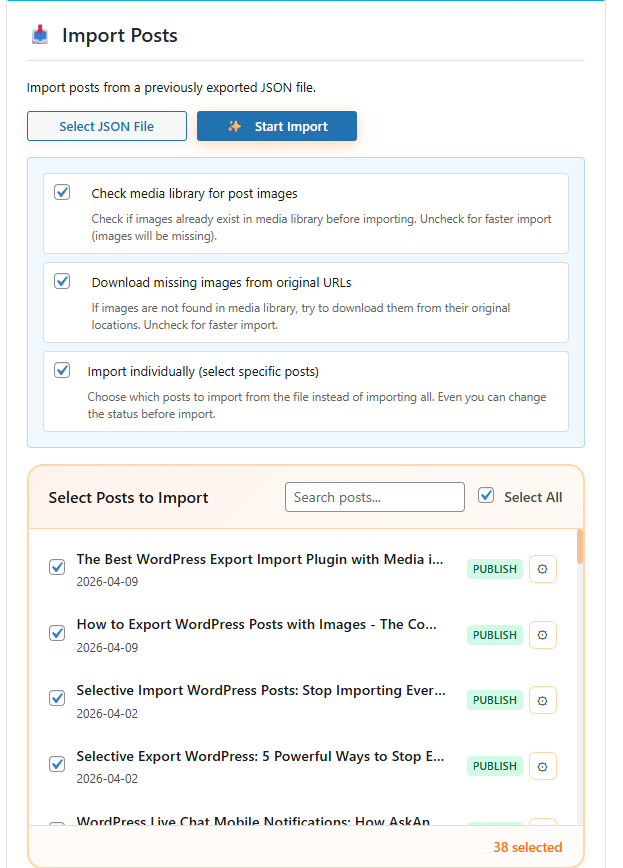Open settings gear for Best WordPress Export post
623x868 pixels.
pos(542,569)
